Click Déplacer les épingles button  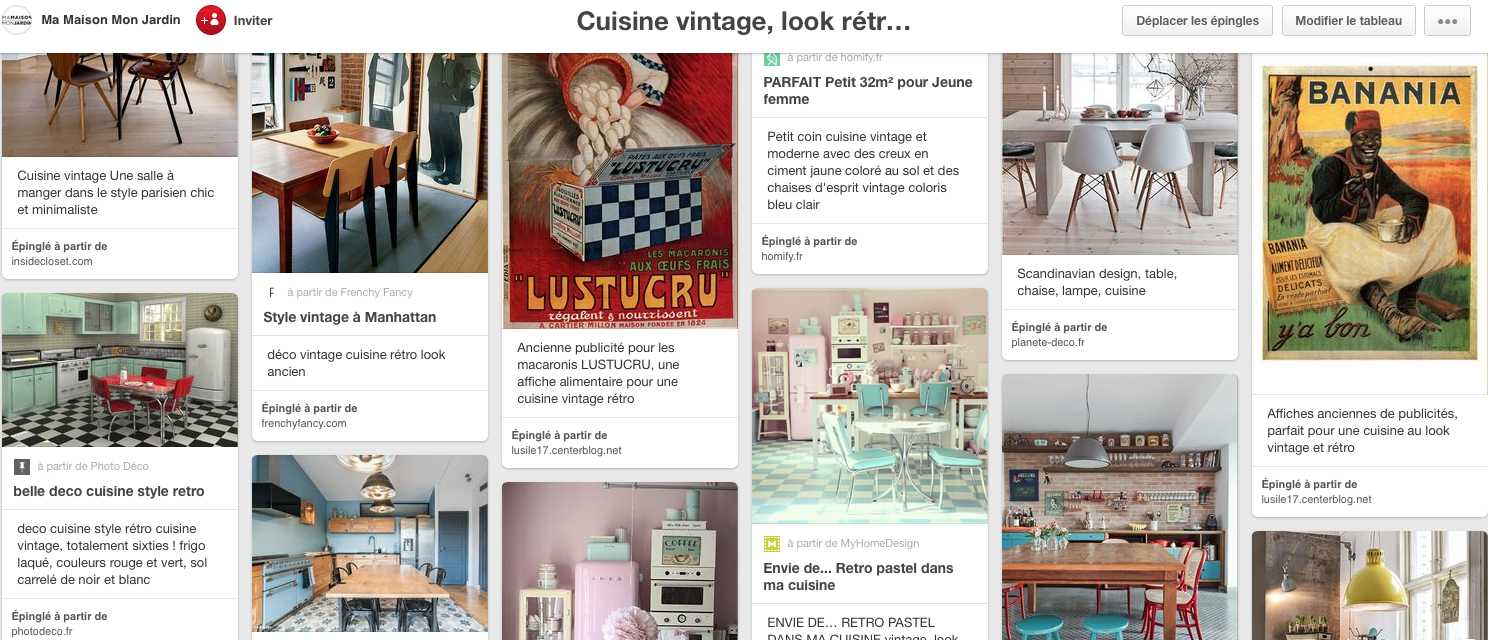[x=1197, y=21]
